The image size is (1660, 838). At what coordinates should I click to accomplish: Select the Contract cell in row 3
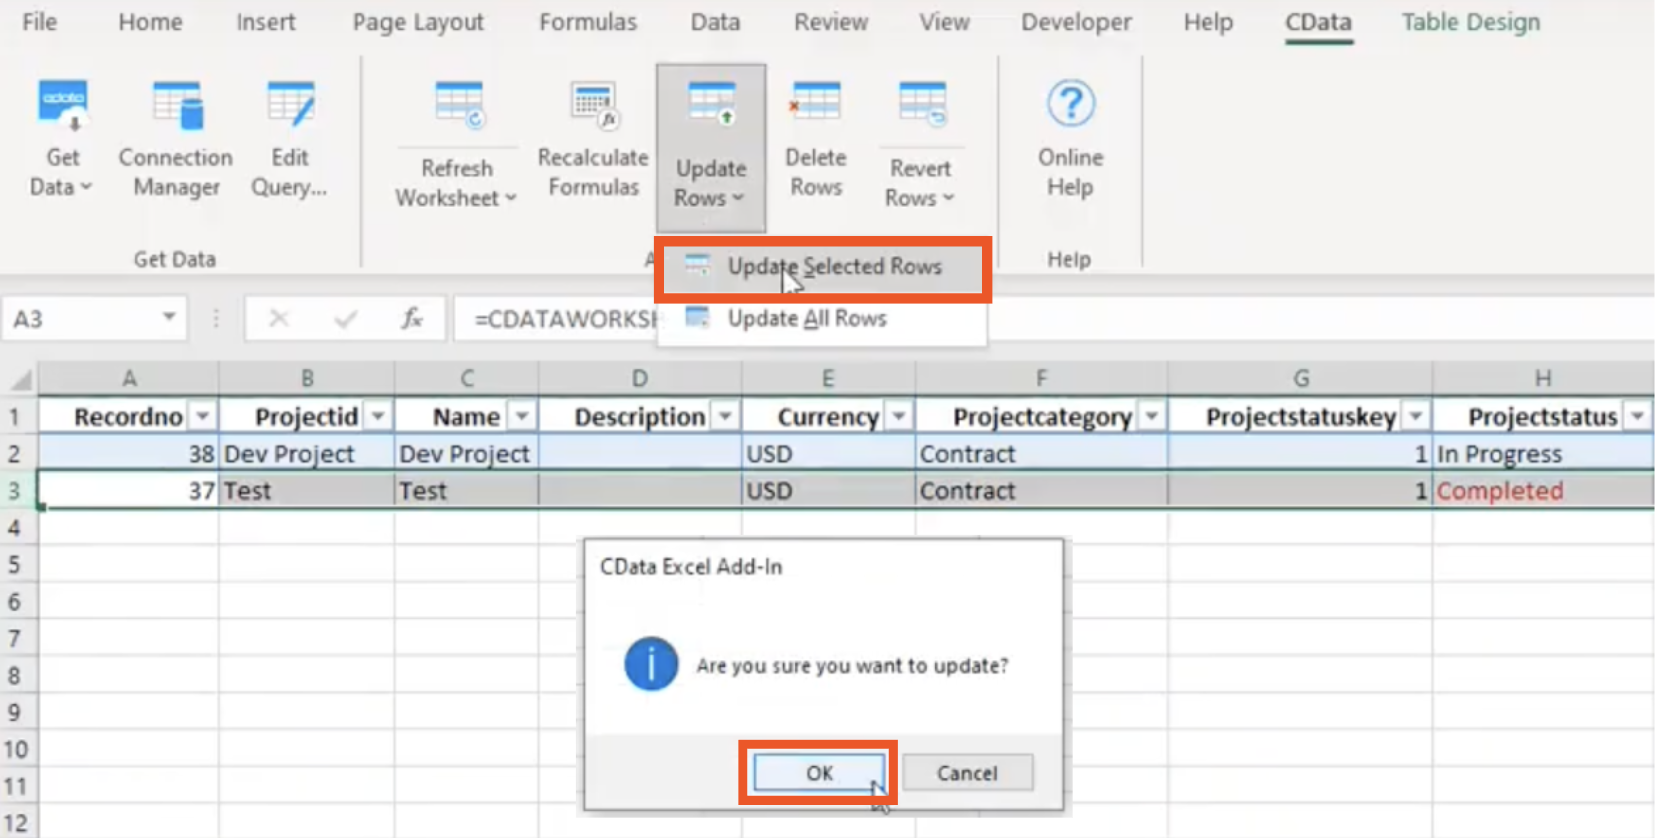tap(1041, 491)
